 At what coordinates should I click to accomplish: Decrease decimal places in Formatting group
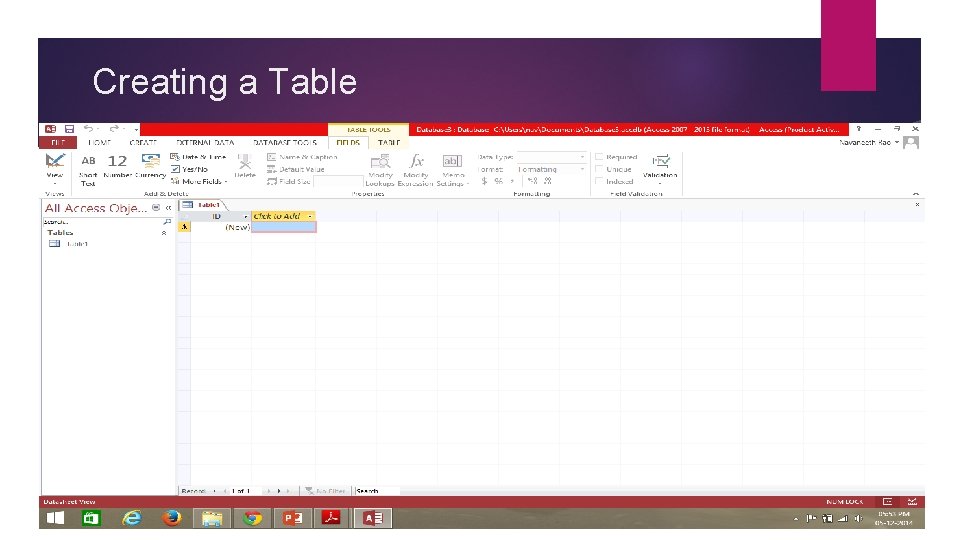click(547, 181)
